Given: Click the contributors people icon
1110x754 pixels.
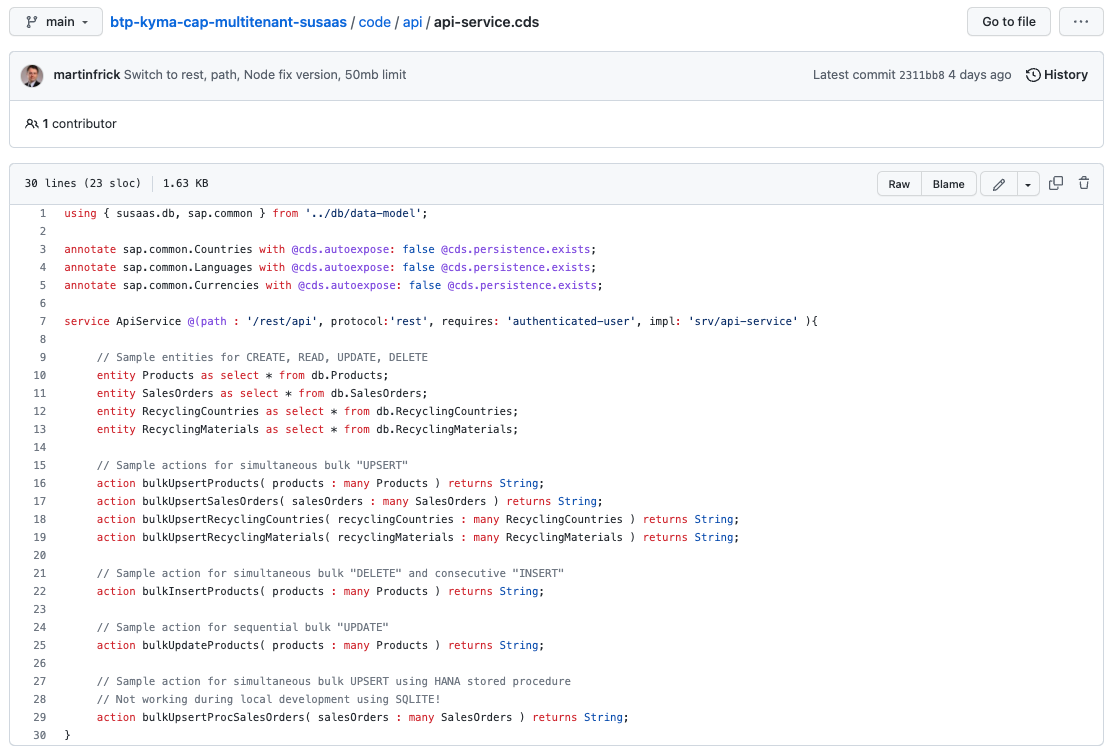Looking at the screenshot, I should (31, 124).
